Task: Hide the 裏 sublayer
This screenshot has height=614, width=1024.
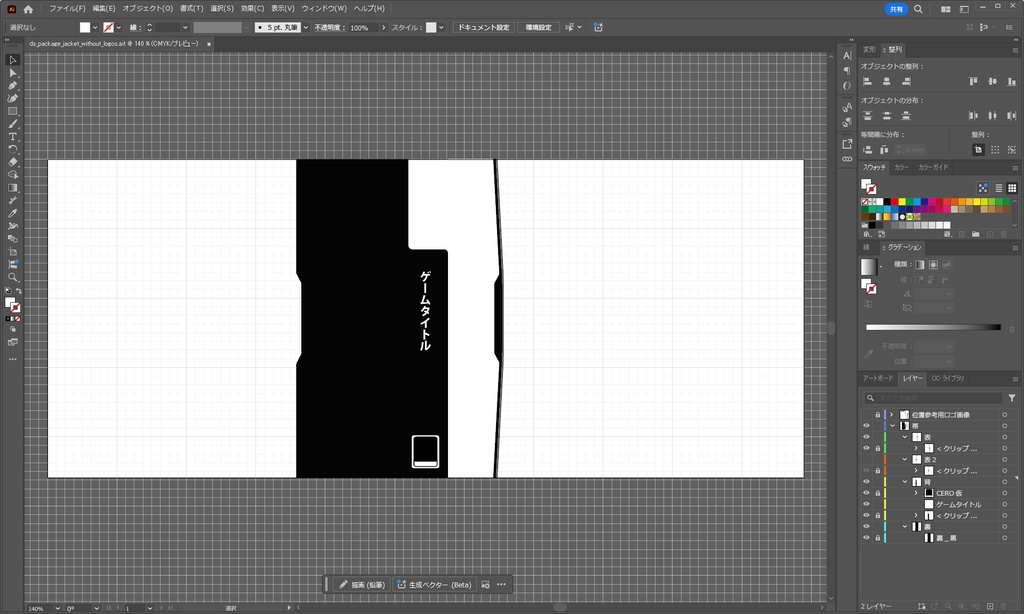Action: click(866, 526)
